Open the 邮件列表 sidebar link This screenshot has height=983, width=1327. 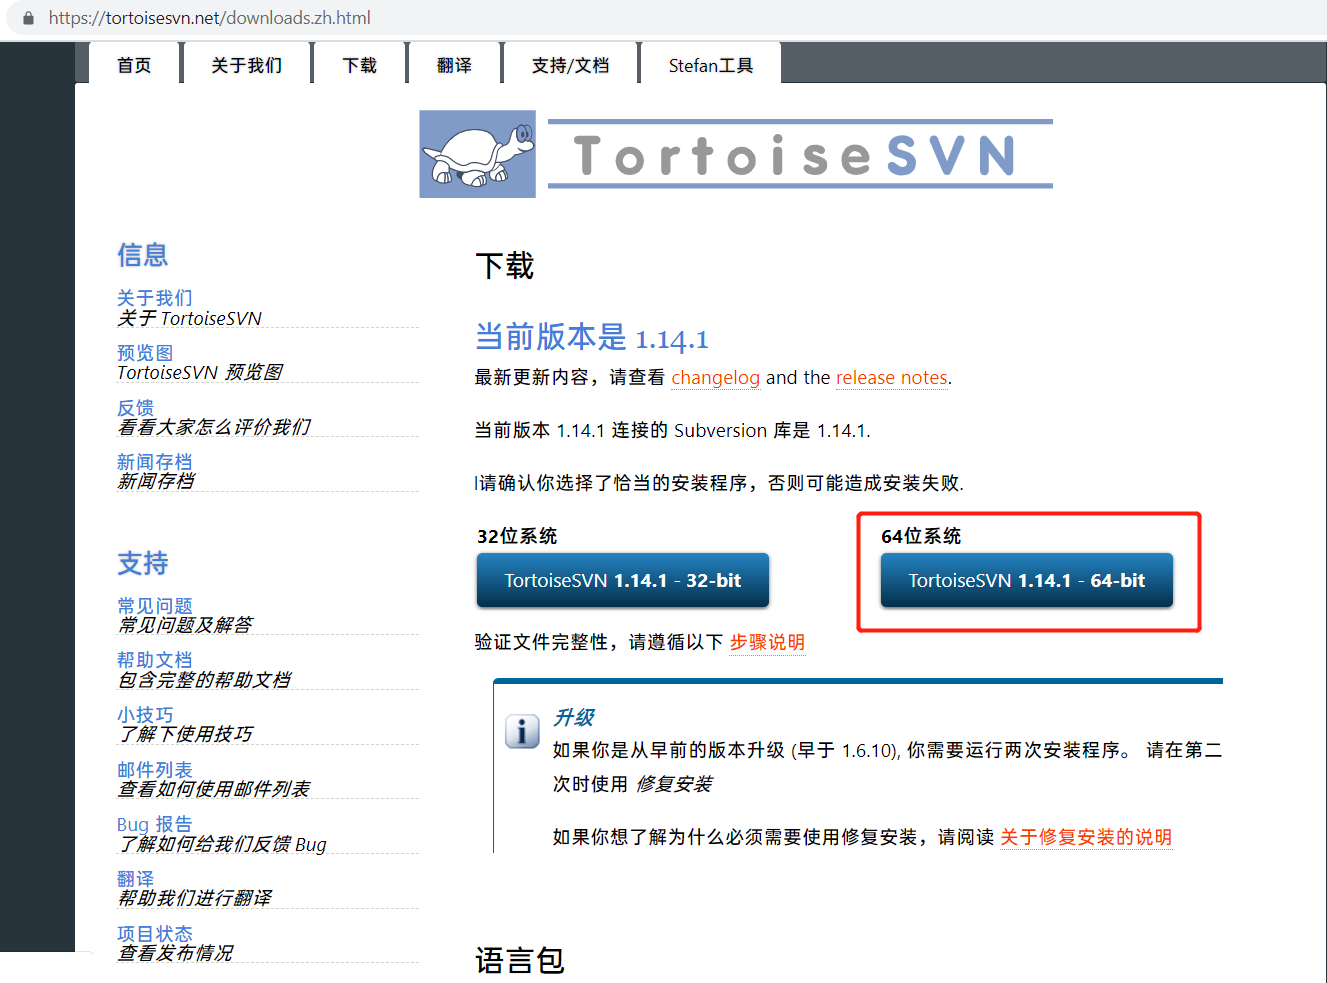(154, 769)
